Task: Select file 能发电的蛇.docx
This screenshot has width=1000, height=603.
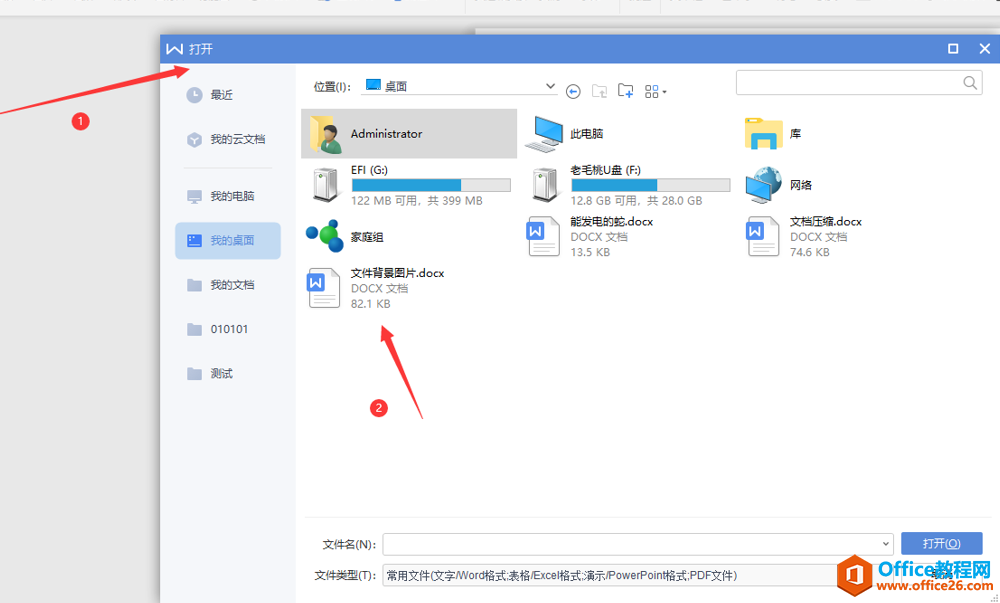Action: click(x=590, y=237)
